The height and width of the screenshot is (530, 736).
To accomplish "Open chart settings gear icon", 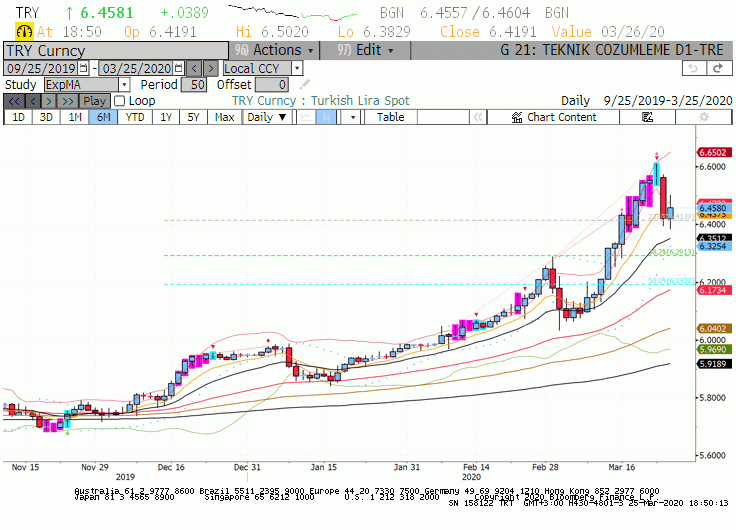I will coord(703,117).
